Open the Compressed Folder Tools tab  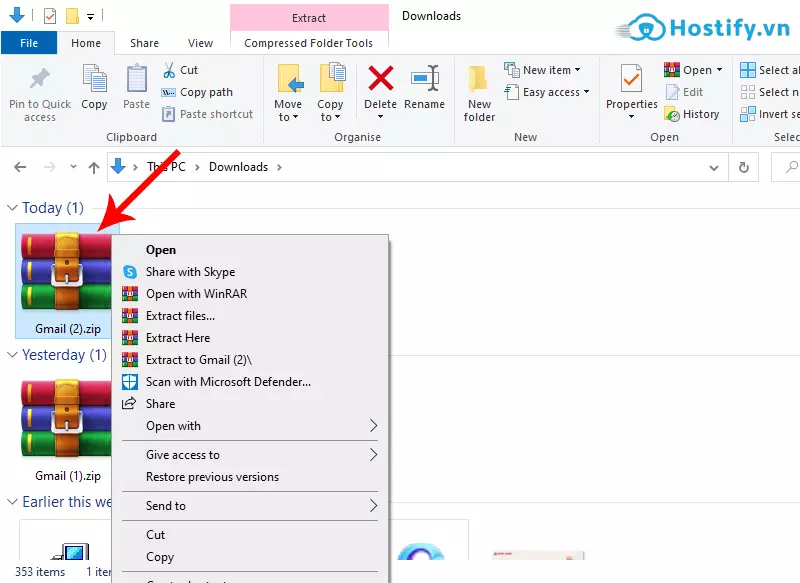tap(309, 43)
